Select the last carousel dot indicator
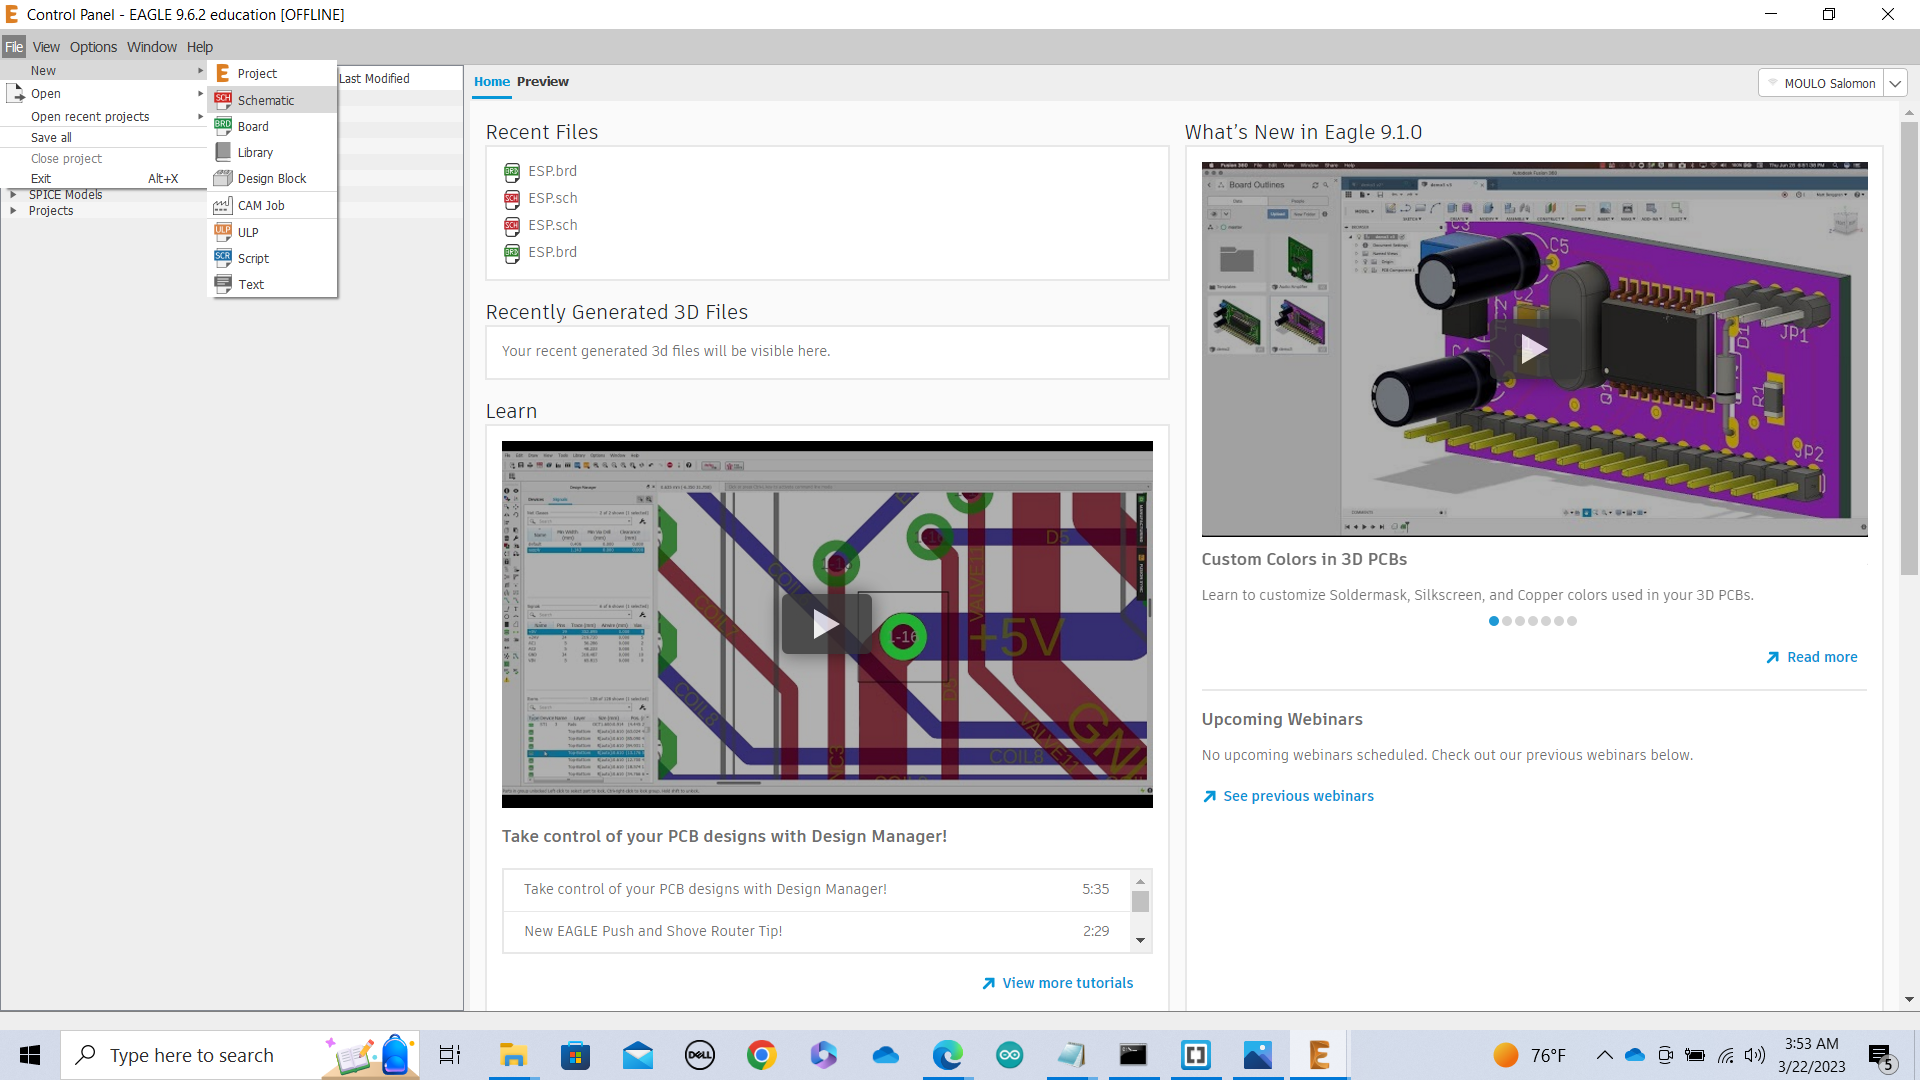The image size is (1920, 1080). [1572, 621]
